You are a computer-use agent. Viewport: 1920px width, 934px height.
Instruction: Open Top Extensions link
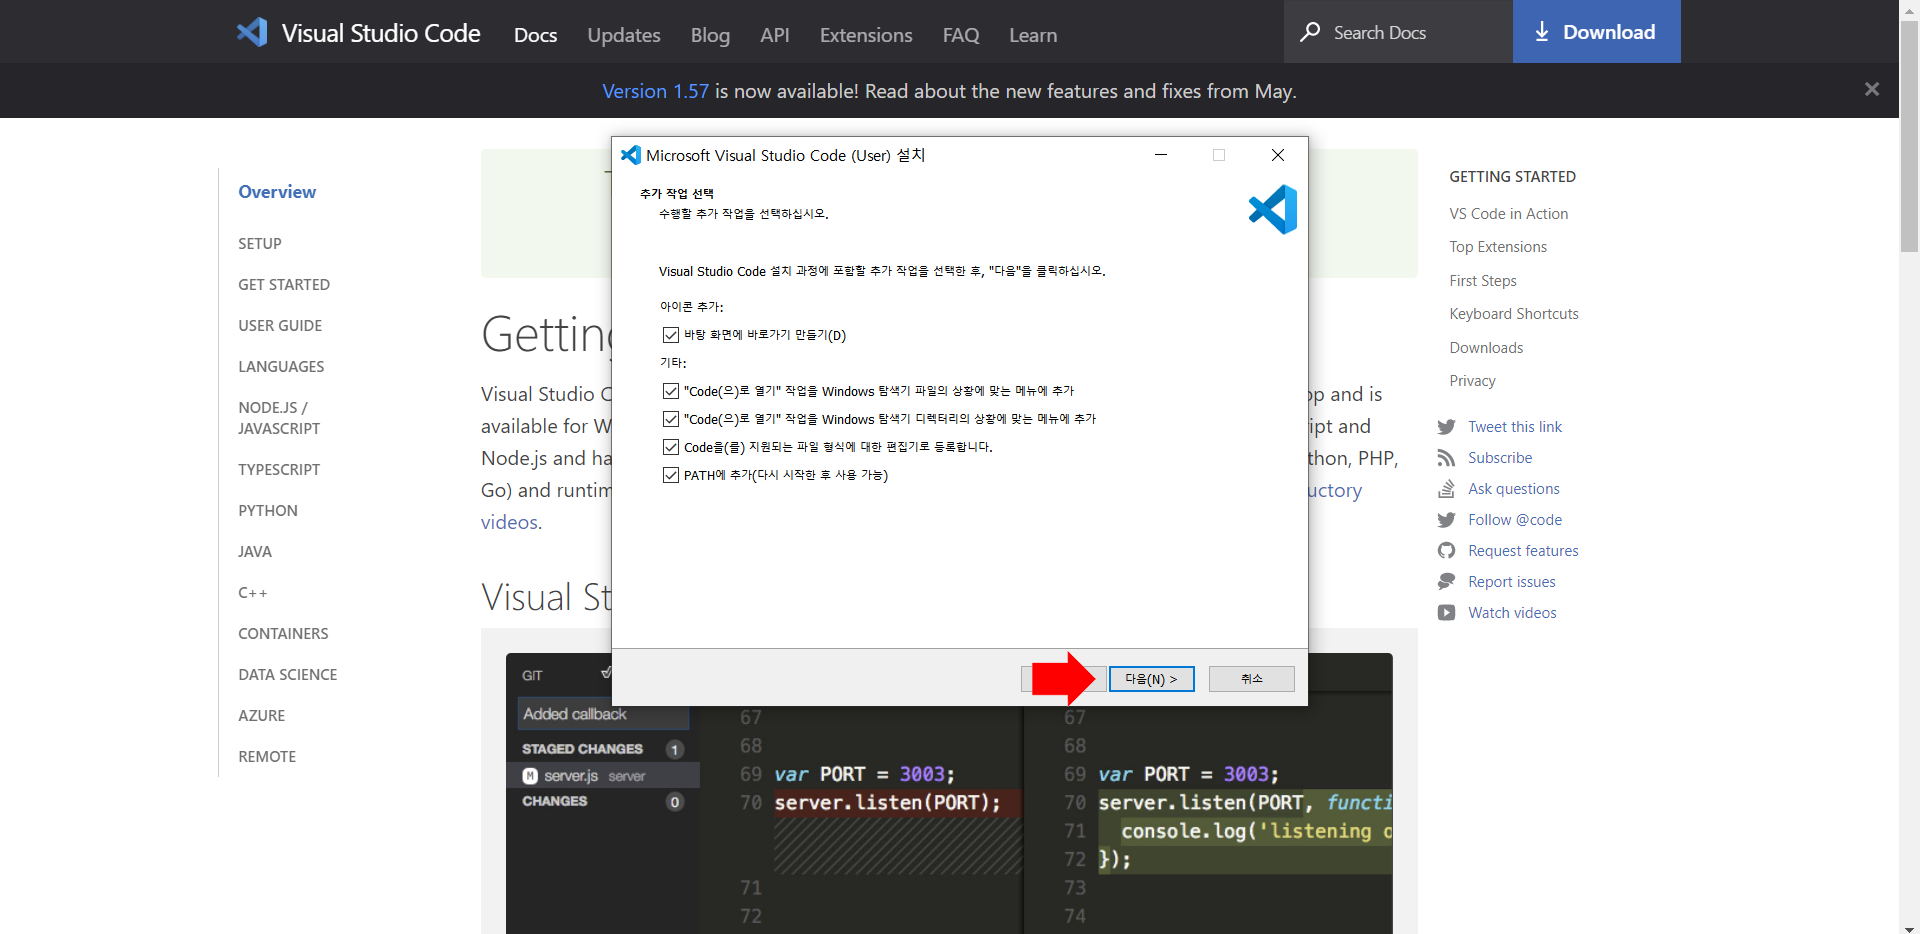(1498, 247)
